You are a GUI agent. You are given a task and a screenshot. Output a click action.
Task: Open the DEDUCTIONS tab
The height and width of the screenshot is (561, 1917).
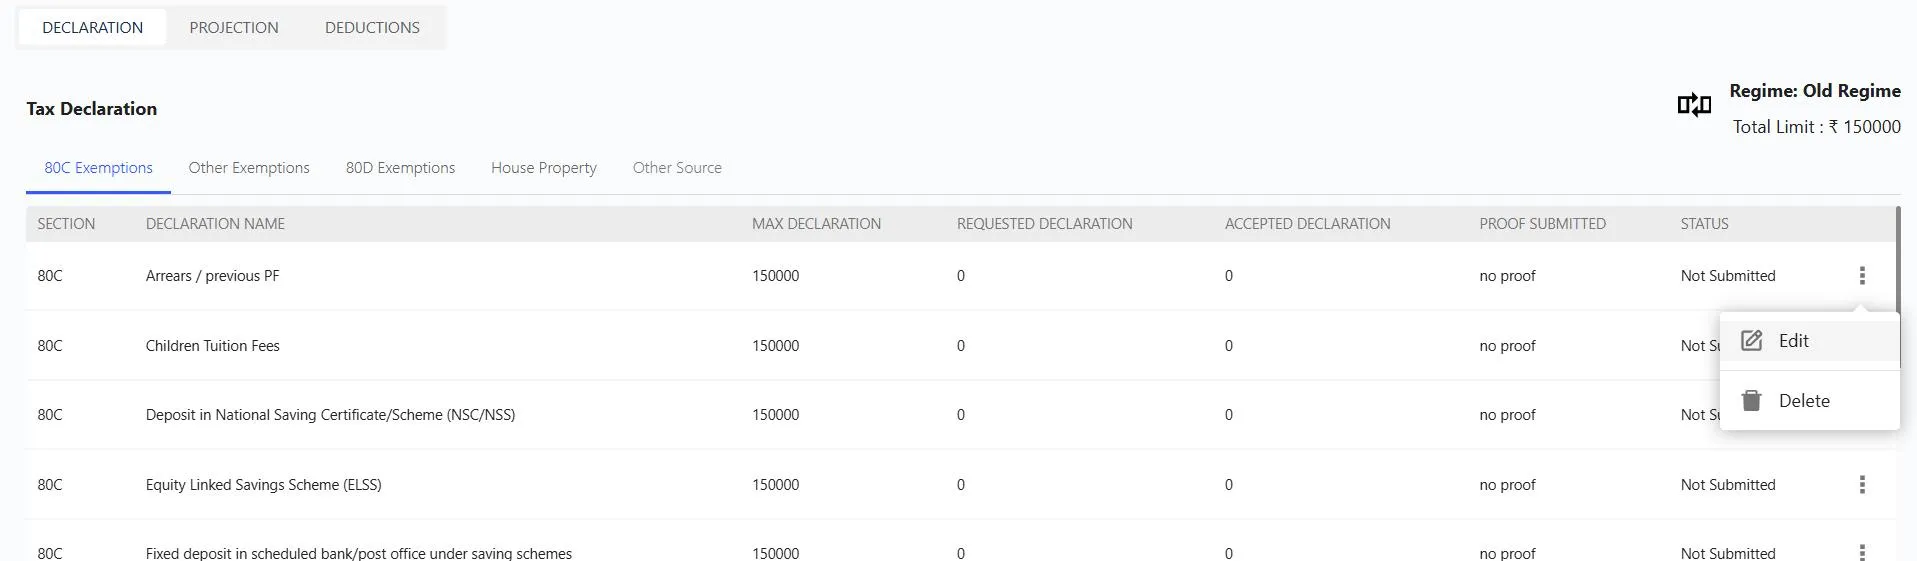point(372,28)
